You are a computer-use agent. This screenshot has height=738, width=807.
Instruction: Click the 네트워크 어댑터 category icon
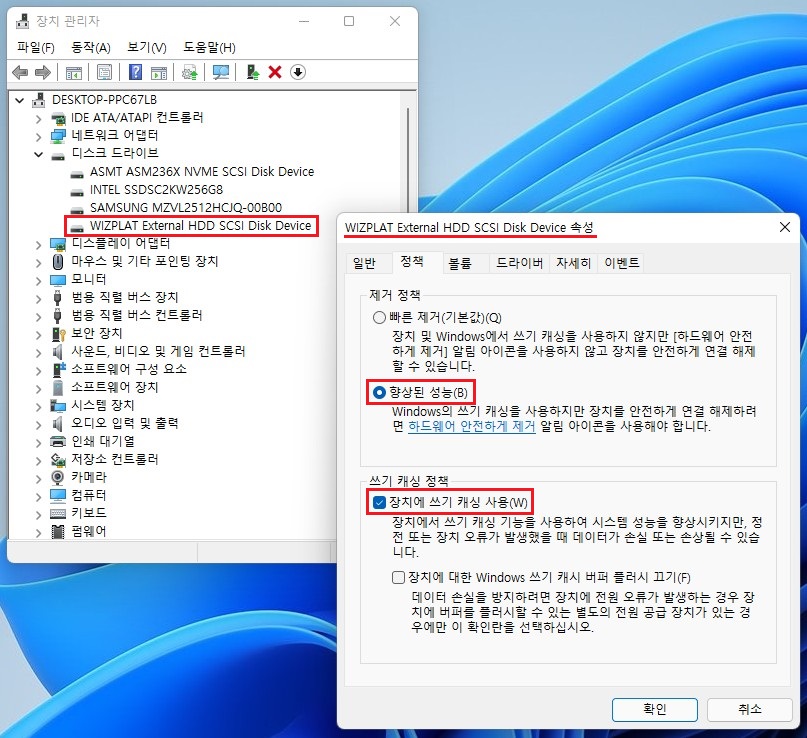pyautogui.click(x=58, y=136)
